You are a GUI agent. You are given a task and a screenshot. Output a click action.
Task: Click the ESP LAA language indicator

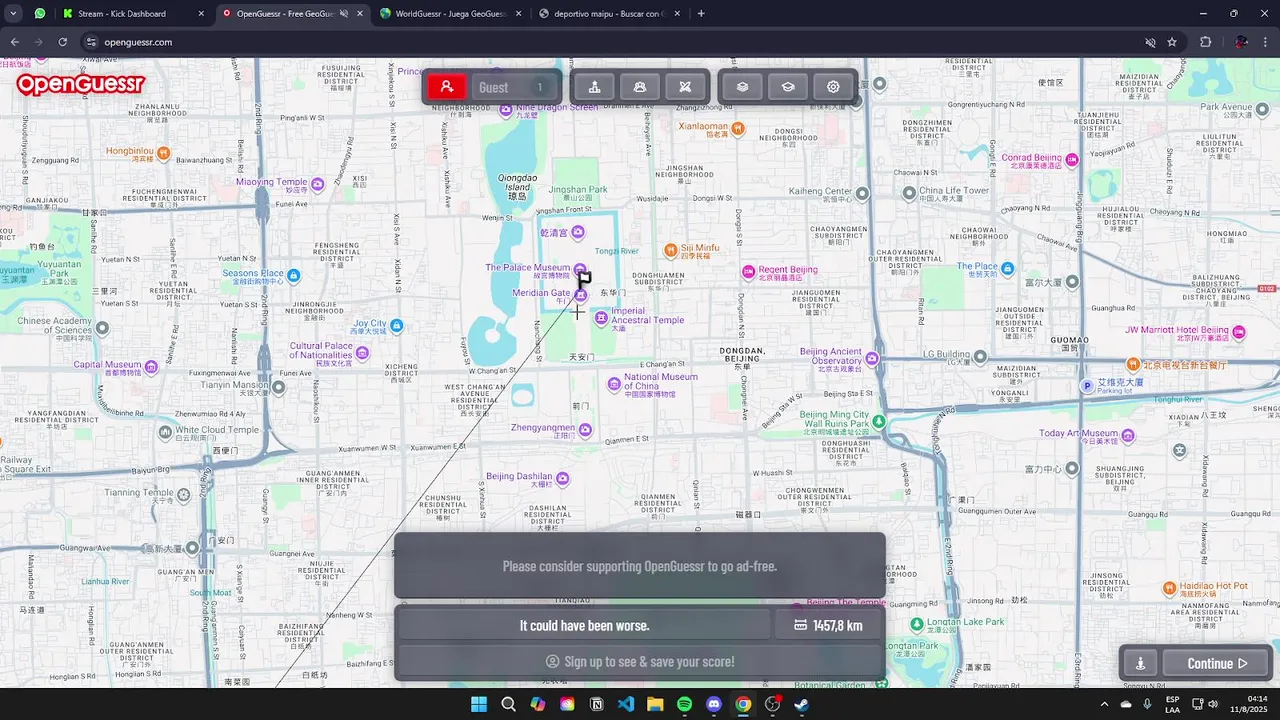(x=1173, y=704)
